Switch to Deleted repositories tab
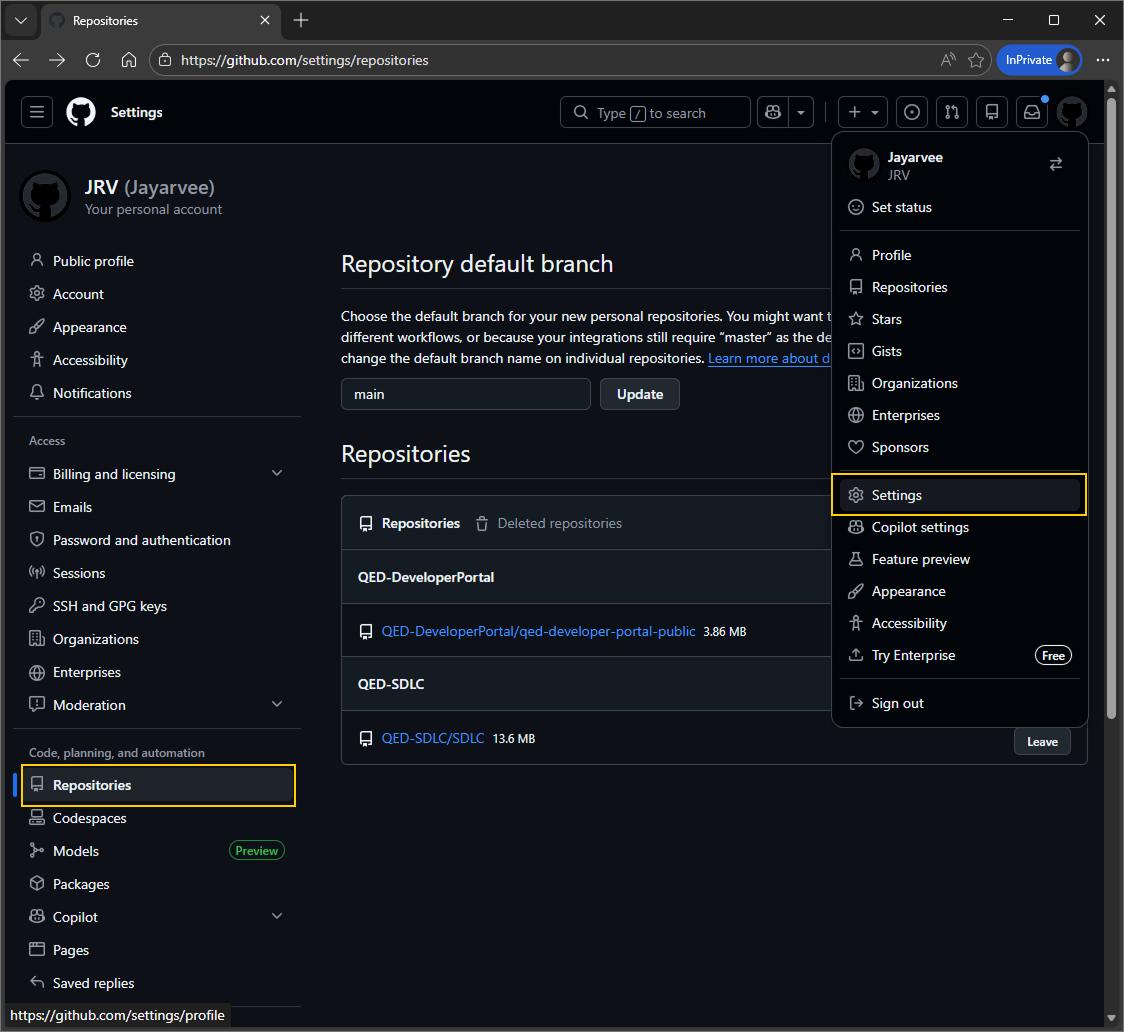Image resolution: width=1124 pixels, height=1032 pixels. tap(559, 523)
